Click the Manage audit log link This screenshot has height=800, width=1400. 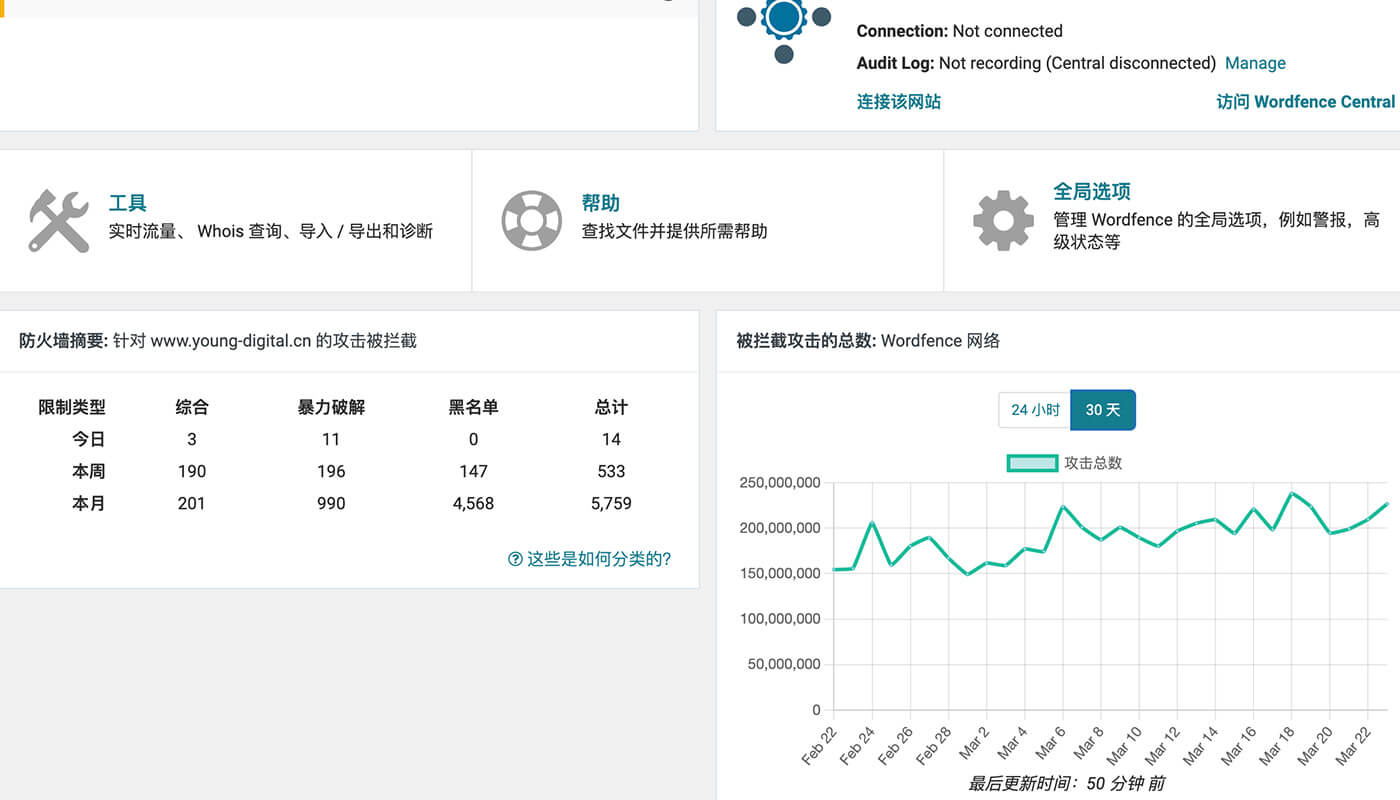tap(1255, 63)
